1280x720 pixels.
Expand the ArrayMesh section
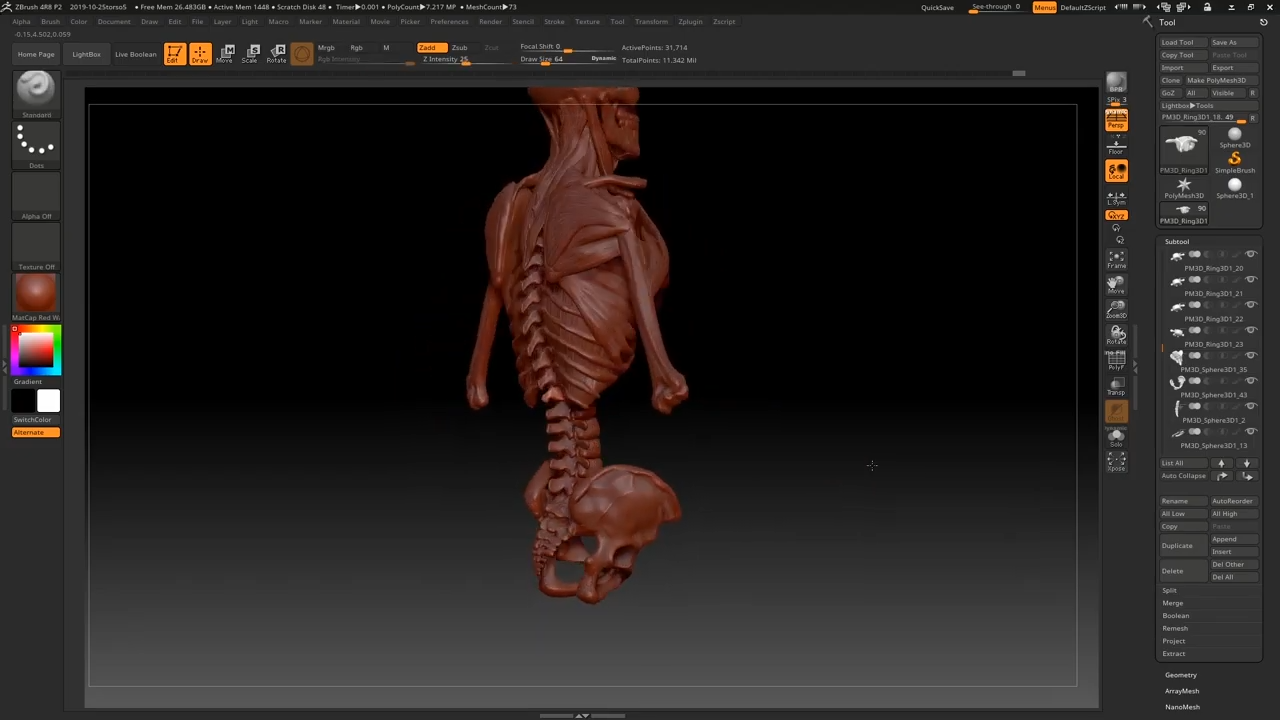point(1181,691)
